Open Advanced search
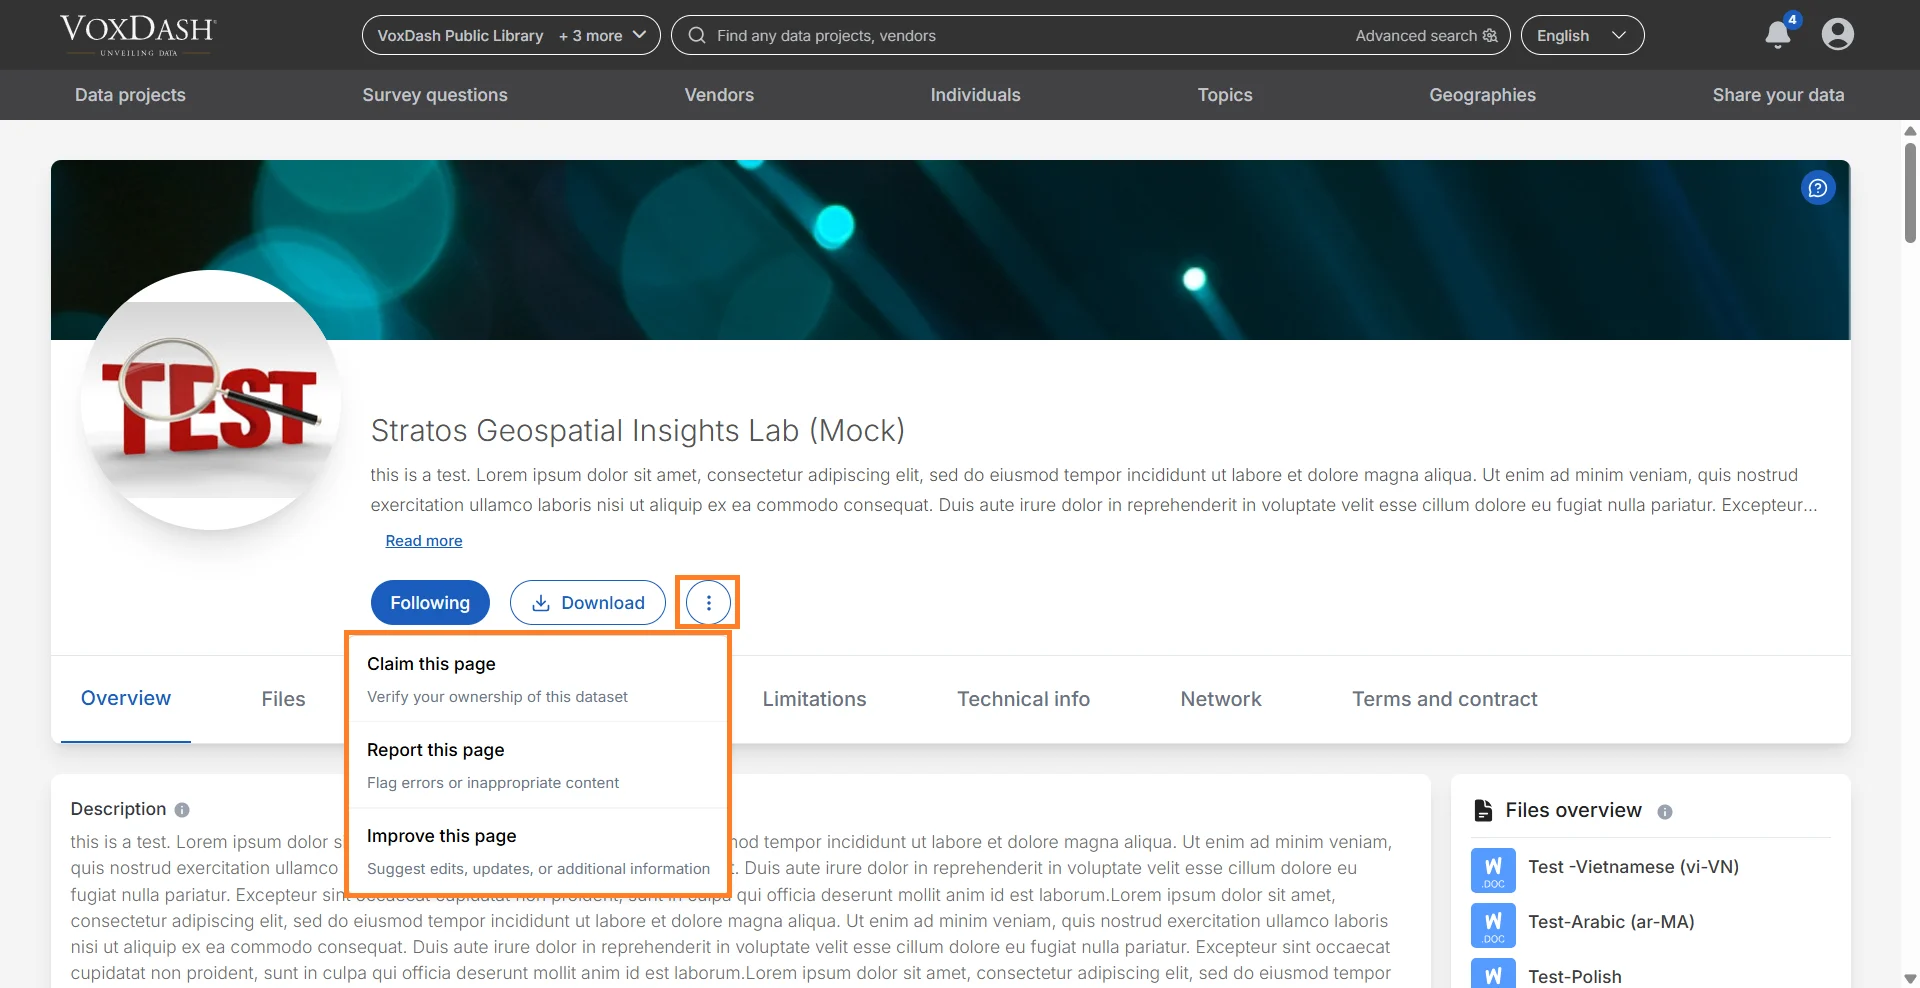Screen dimensions: 1920x988 [x=1426, y=35]
